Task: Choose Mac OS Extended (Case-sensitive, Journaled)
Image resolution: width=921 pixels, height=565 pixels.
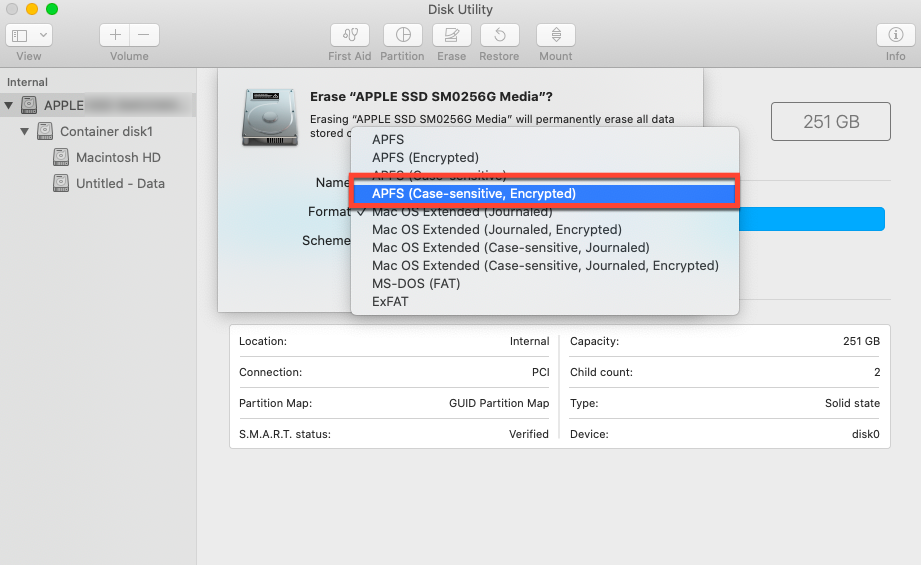Action: point(544,248)
